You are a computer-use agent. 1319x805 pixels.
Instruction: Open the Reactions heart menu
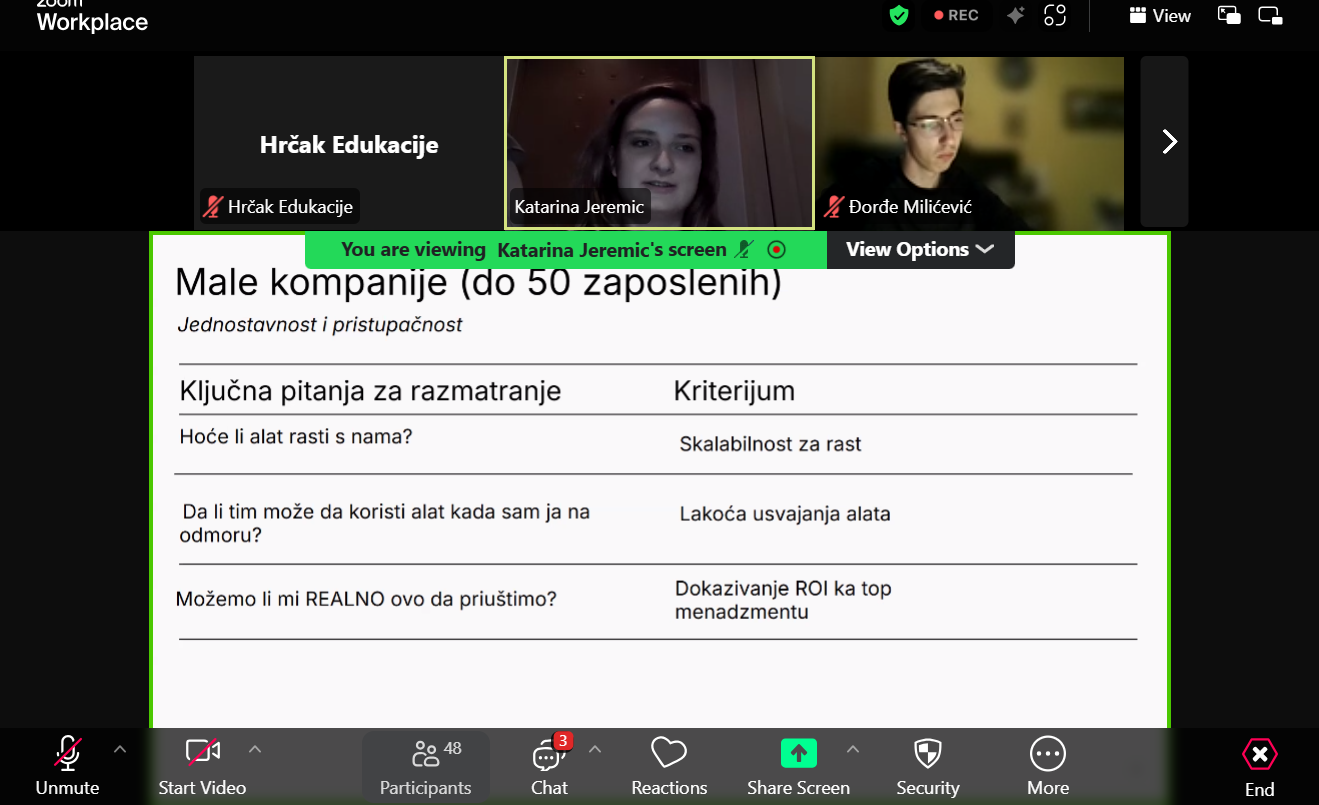point(669,767)
